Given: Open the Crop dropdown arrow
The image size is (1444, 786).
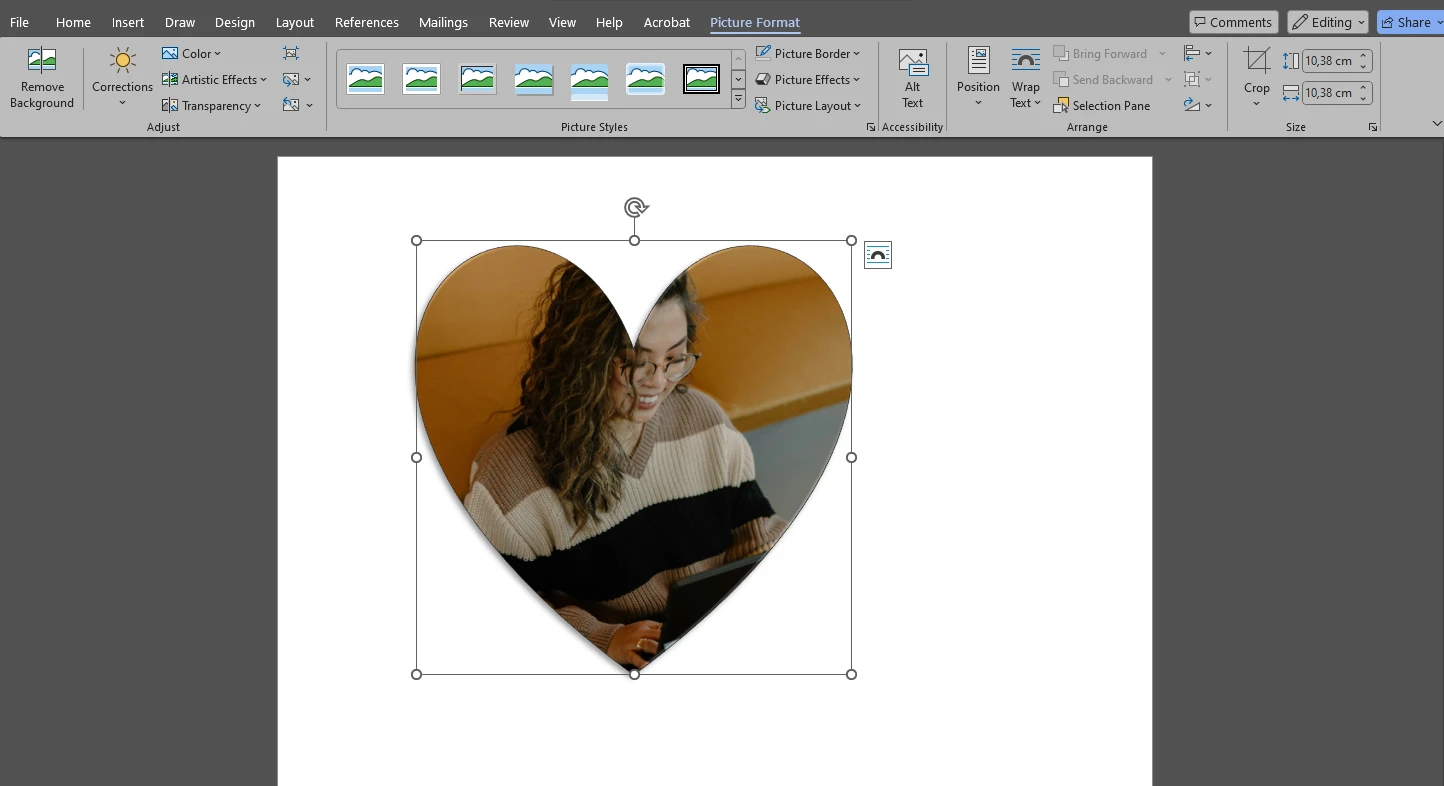Looking at the screenshot, I should [1257, 103].
